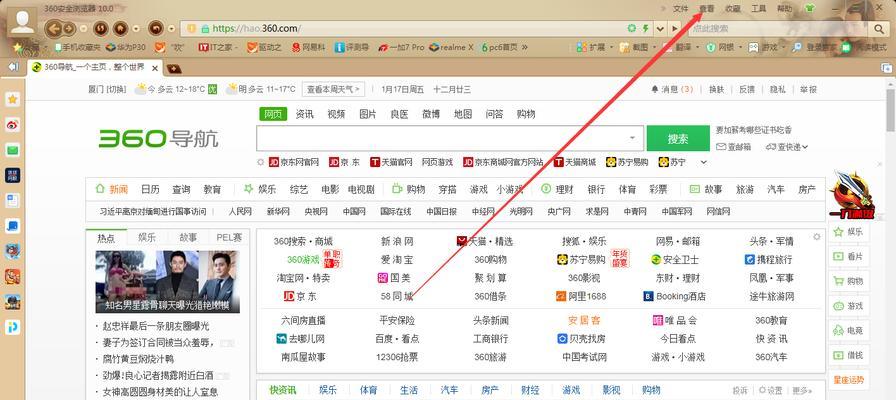896x400 pixels.
Task: Open 购物 cart shortcut on right panel
Action: tap(849, 281)
